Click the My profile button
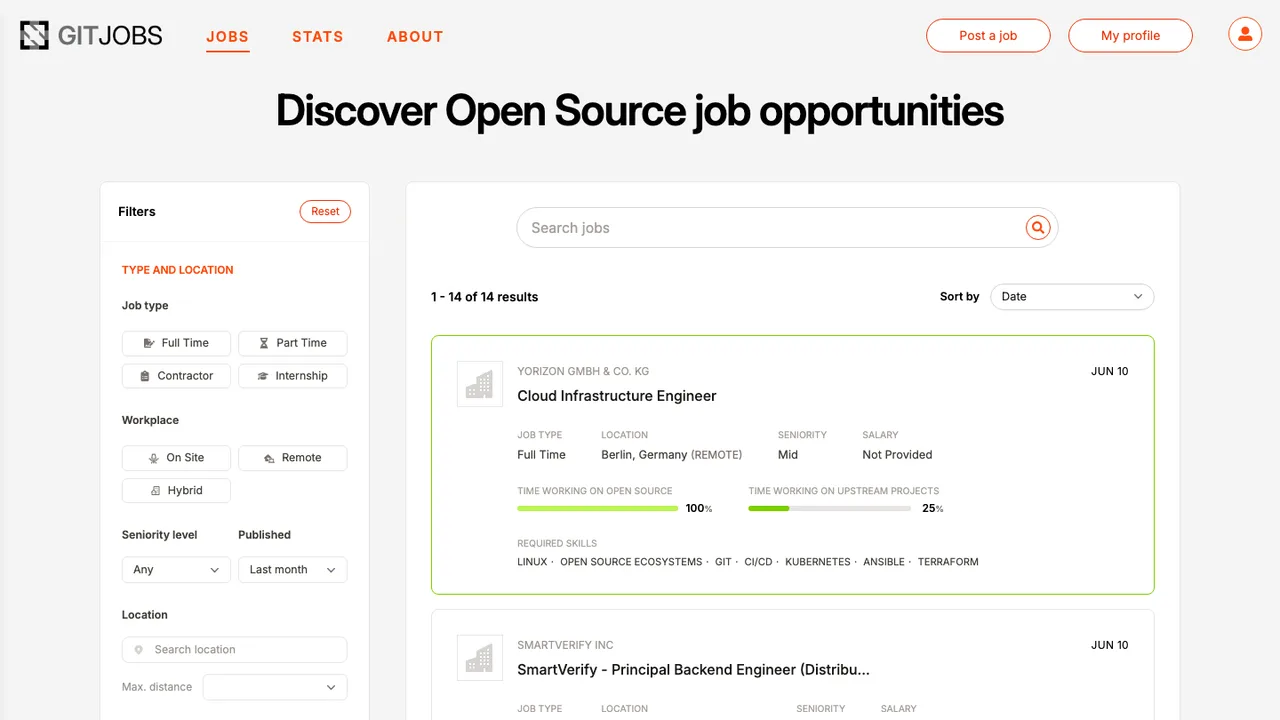The height and width of the screenshot is (720, 1280). click(1130, 35)
